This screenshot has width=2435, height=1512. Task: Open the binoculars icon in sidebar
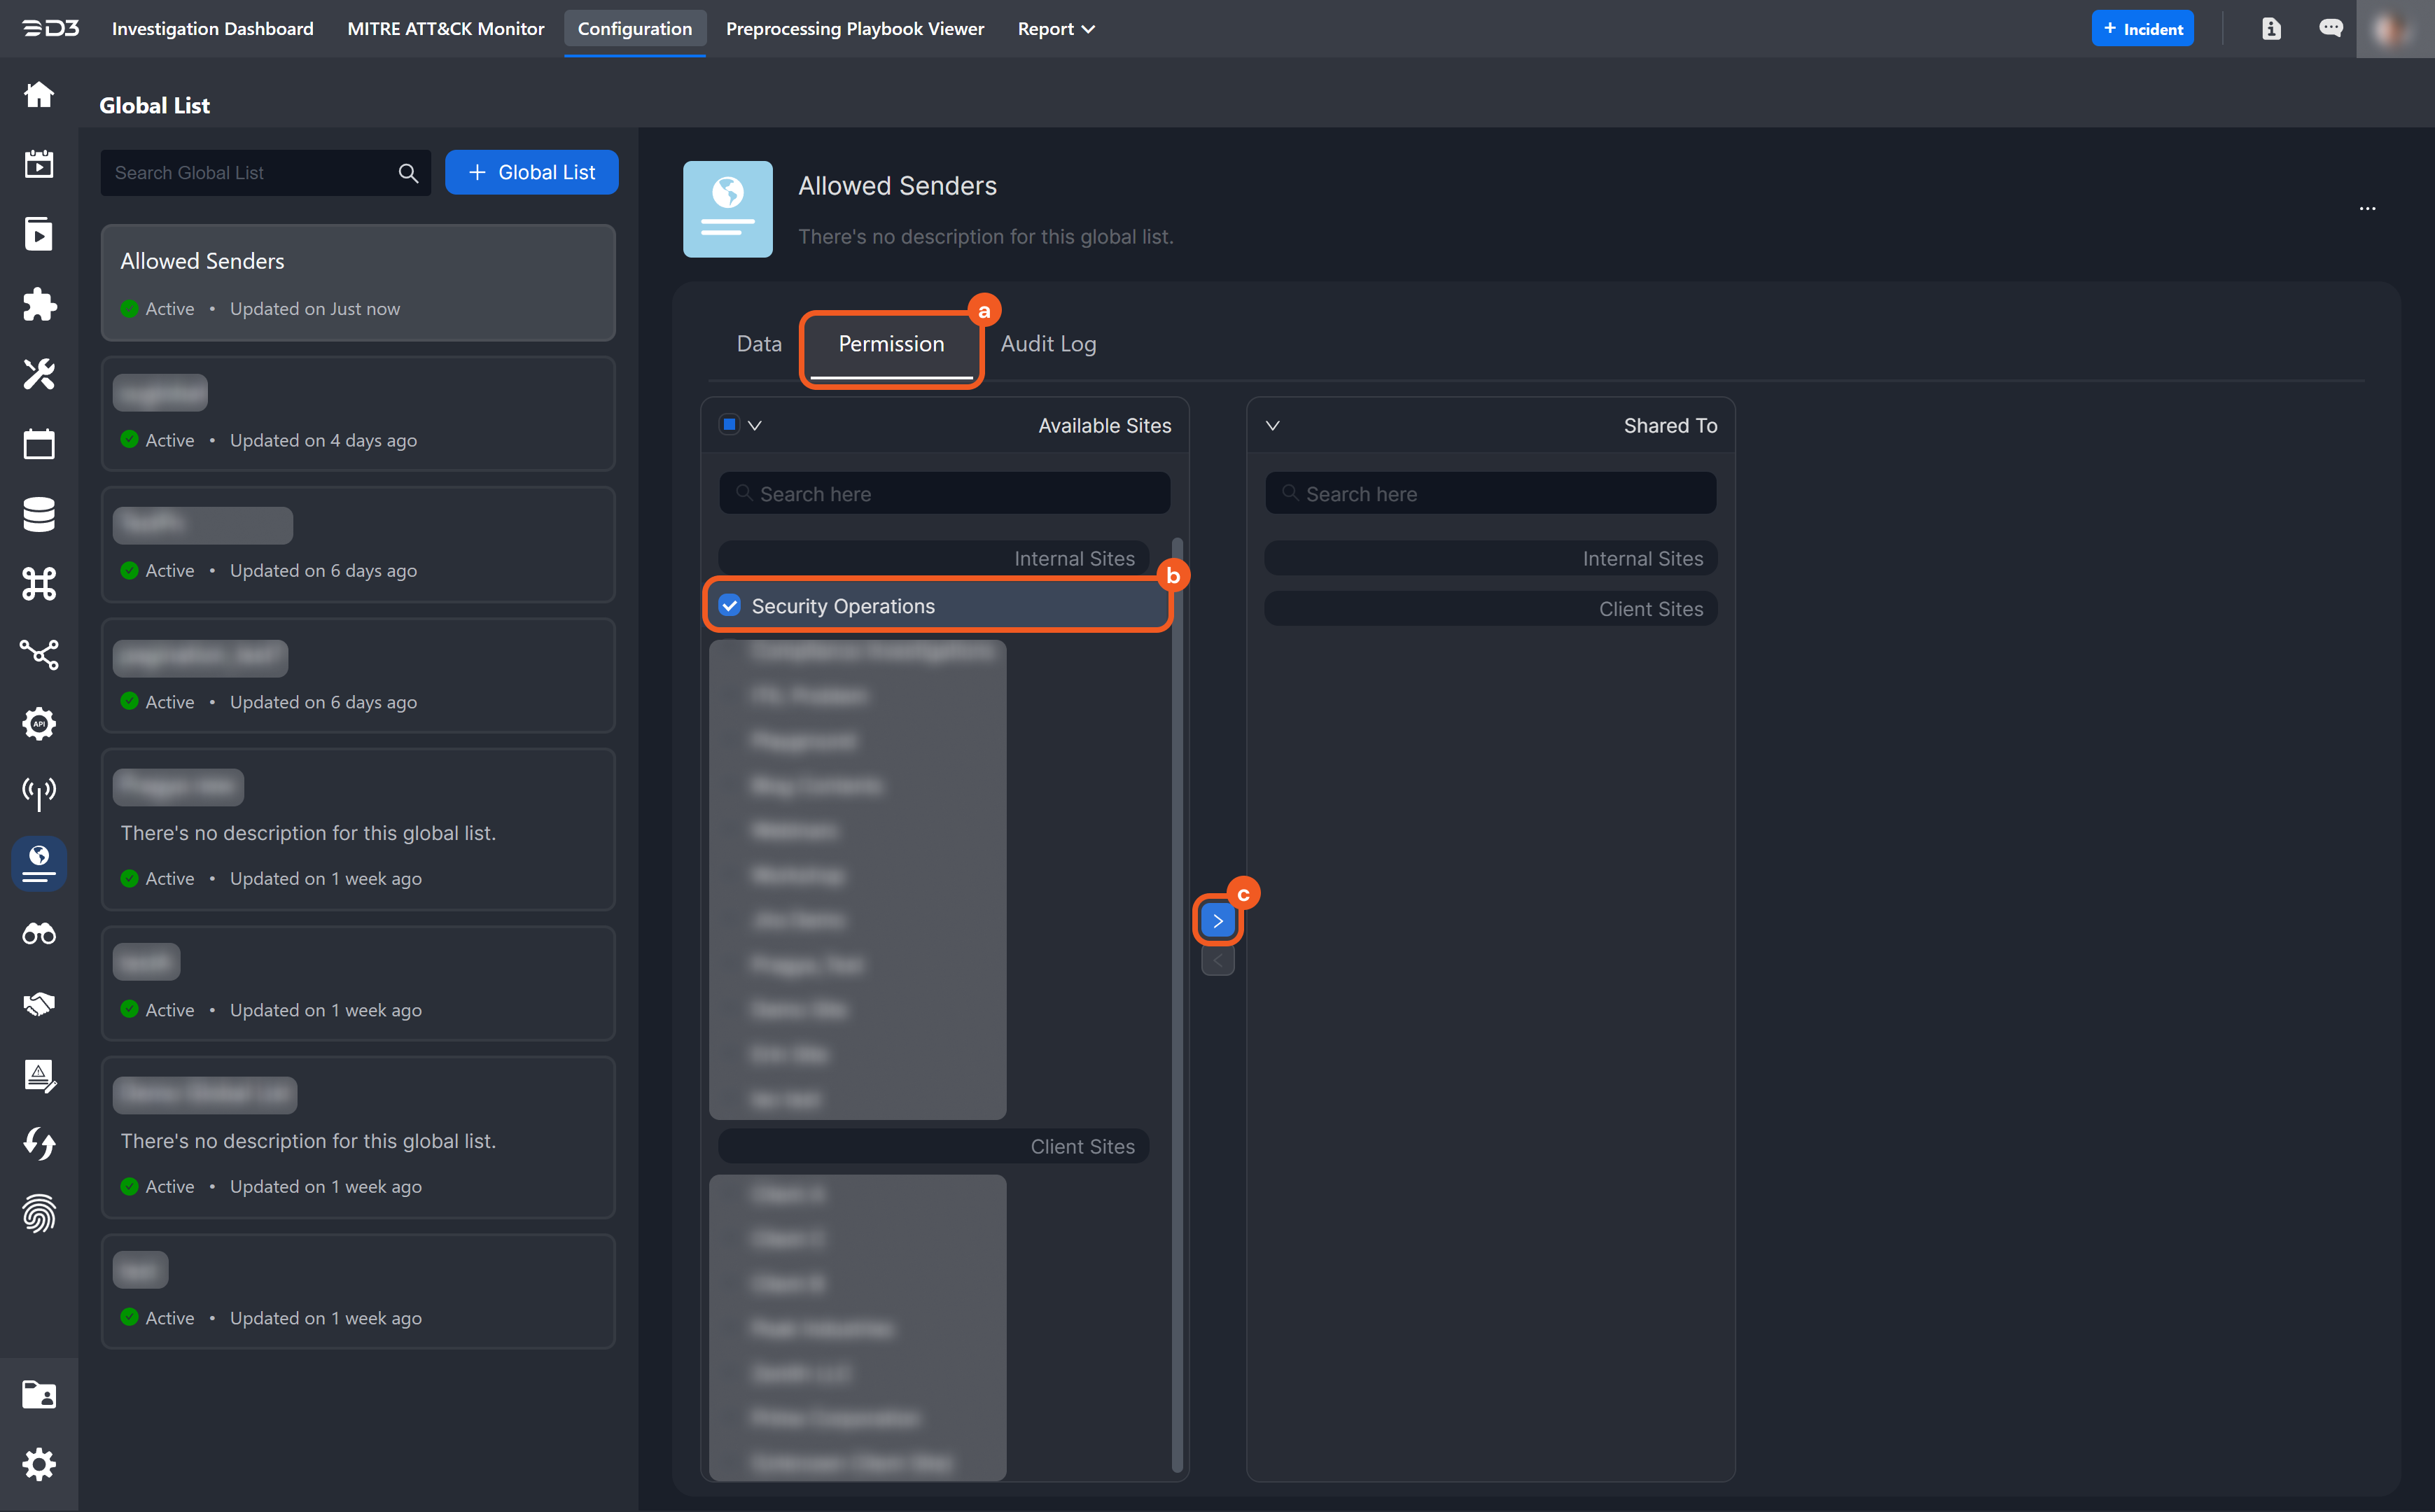39,934
